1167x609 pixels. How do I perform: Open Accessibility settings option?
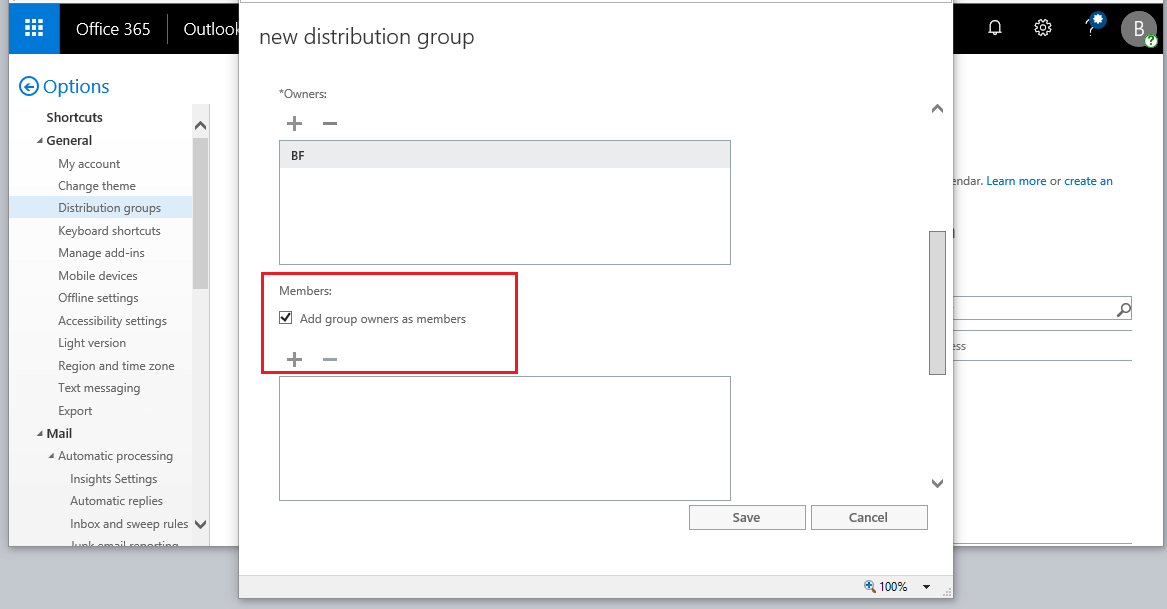[112, 321]
